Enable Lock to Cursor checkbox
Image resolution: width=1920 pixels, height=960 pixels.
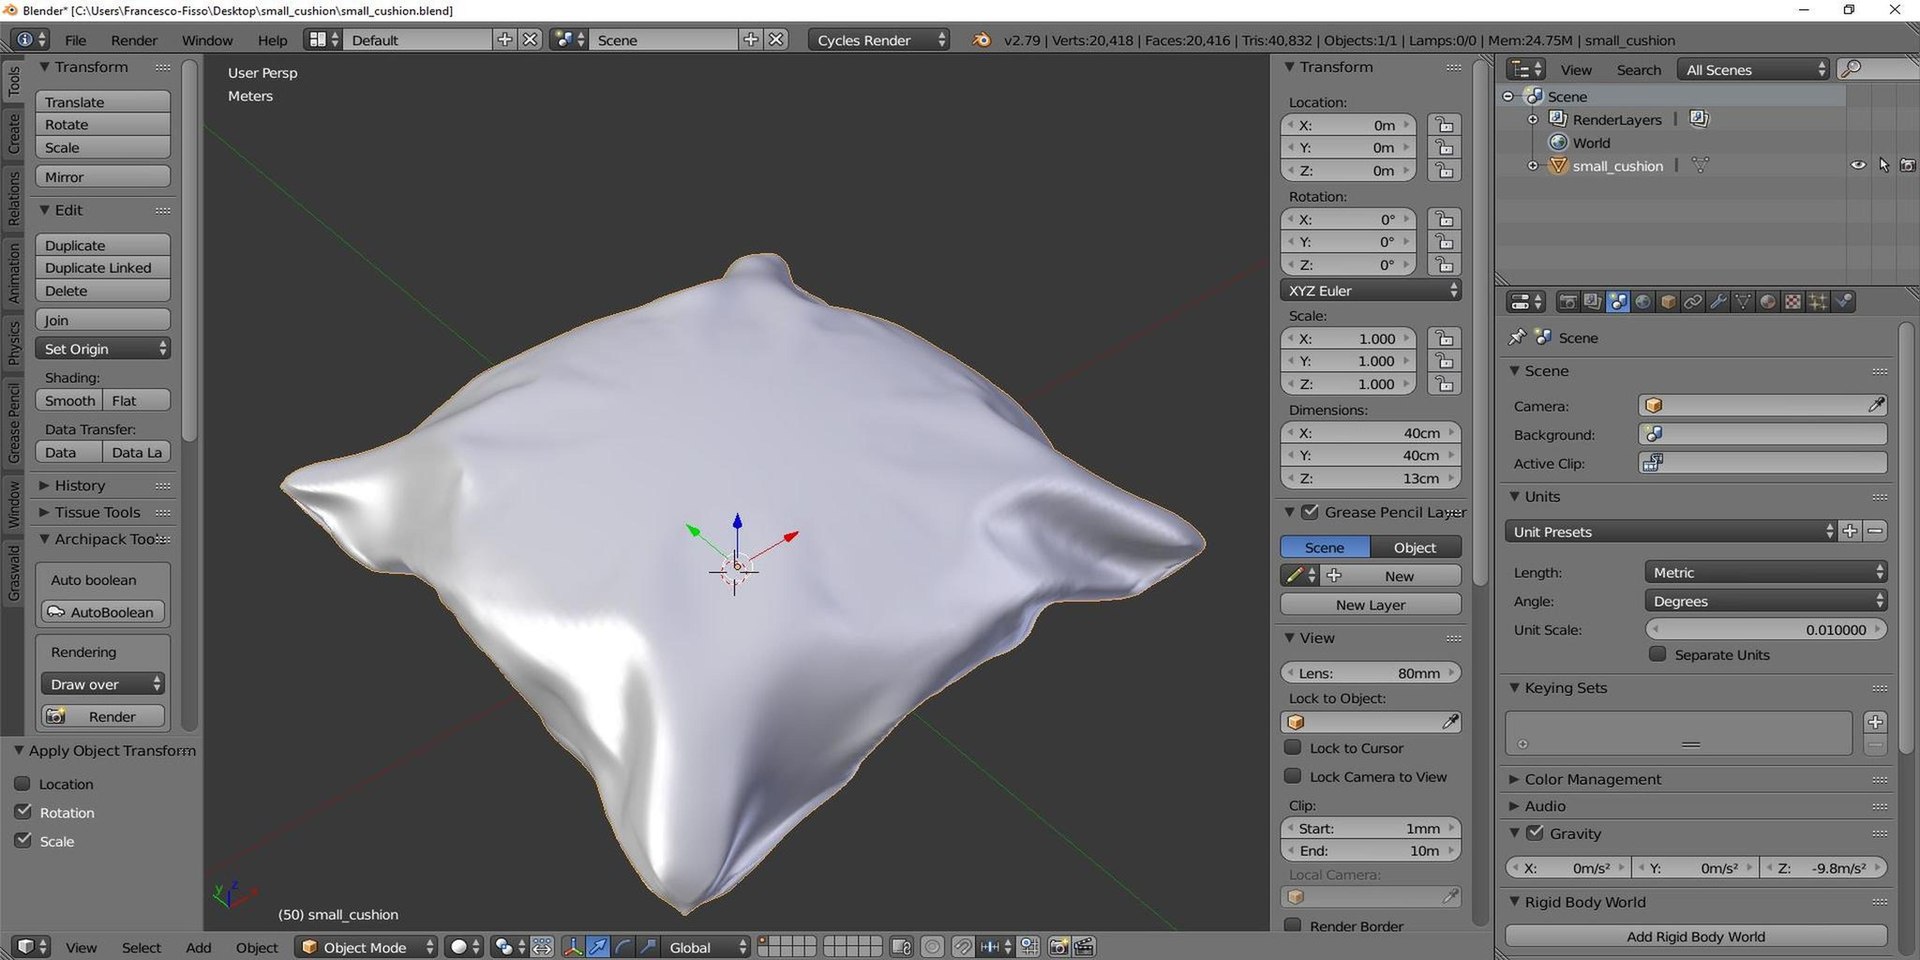tap(1293, 747)
